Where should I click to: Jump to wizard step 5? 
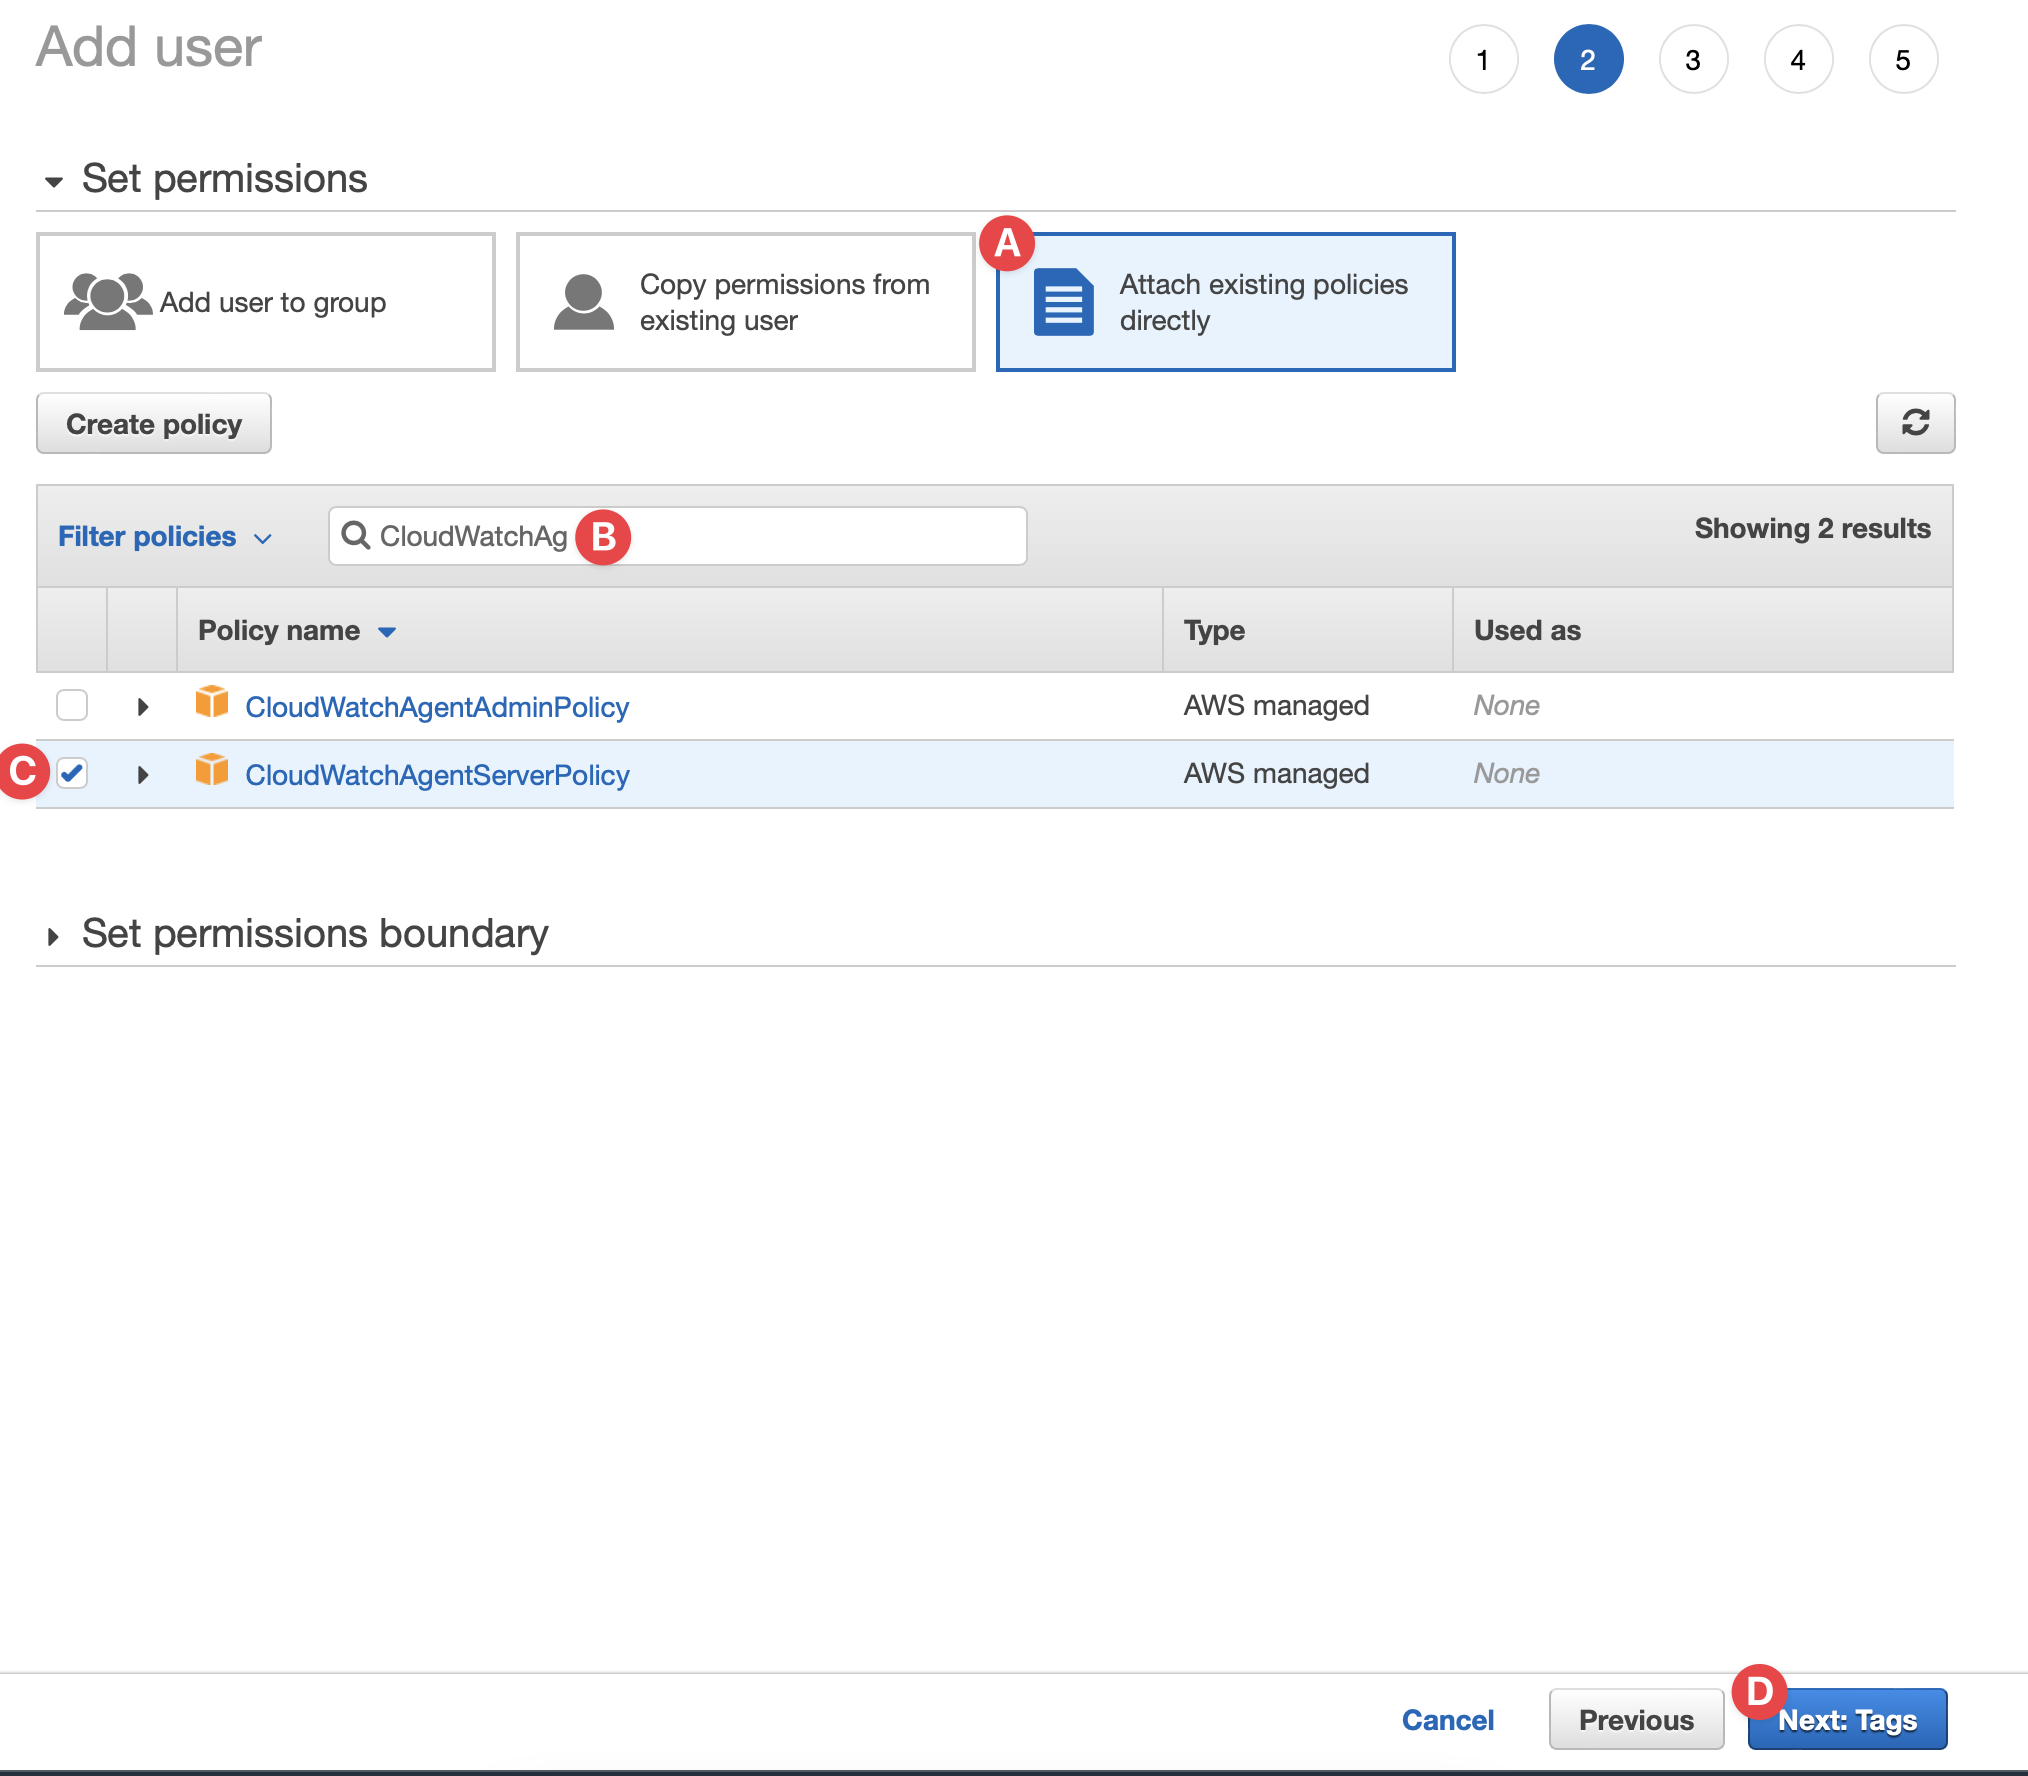coord(1903,59)
